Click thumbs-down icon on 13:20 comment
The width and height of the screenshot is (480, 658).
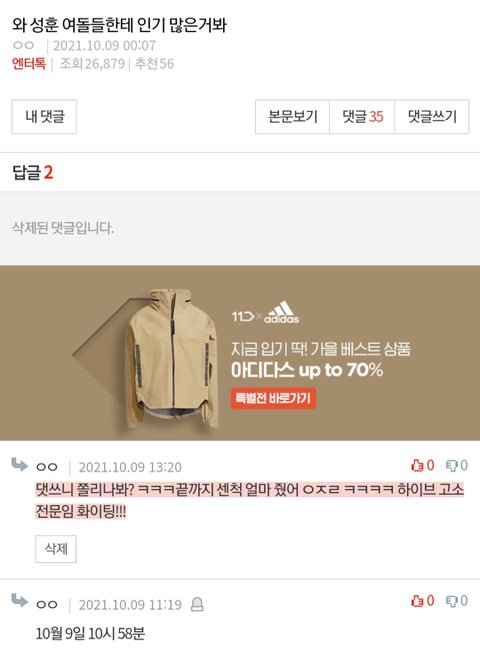point(451,465)
